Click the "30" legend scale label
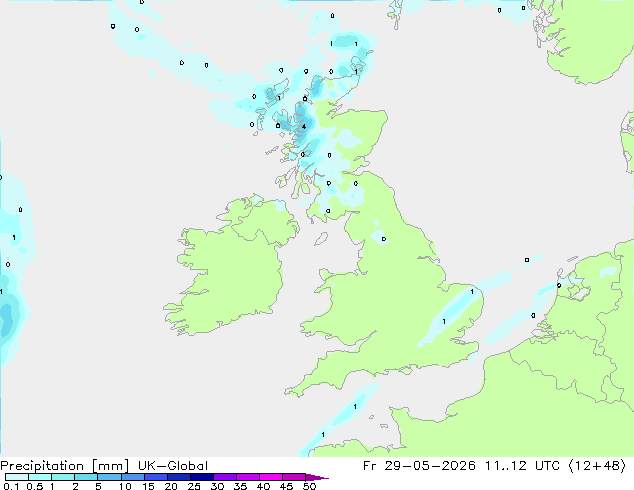The width and height of the screenshot is (634, 490). (217, 486)
